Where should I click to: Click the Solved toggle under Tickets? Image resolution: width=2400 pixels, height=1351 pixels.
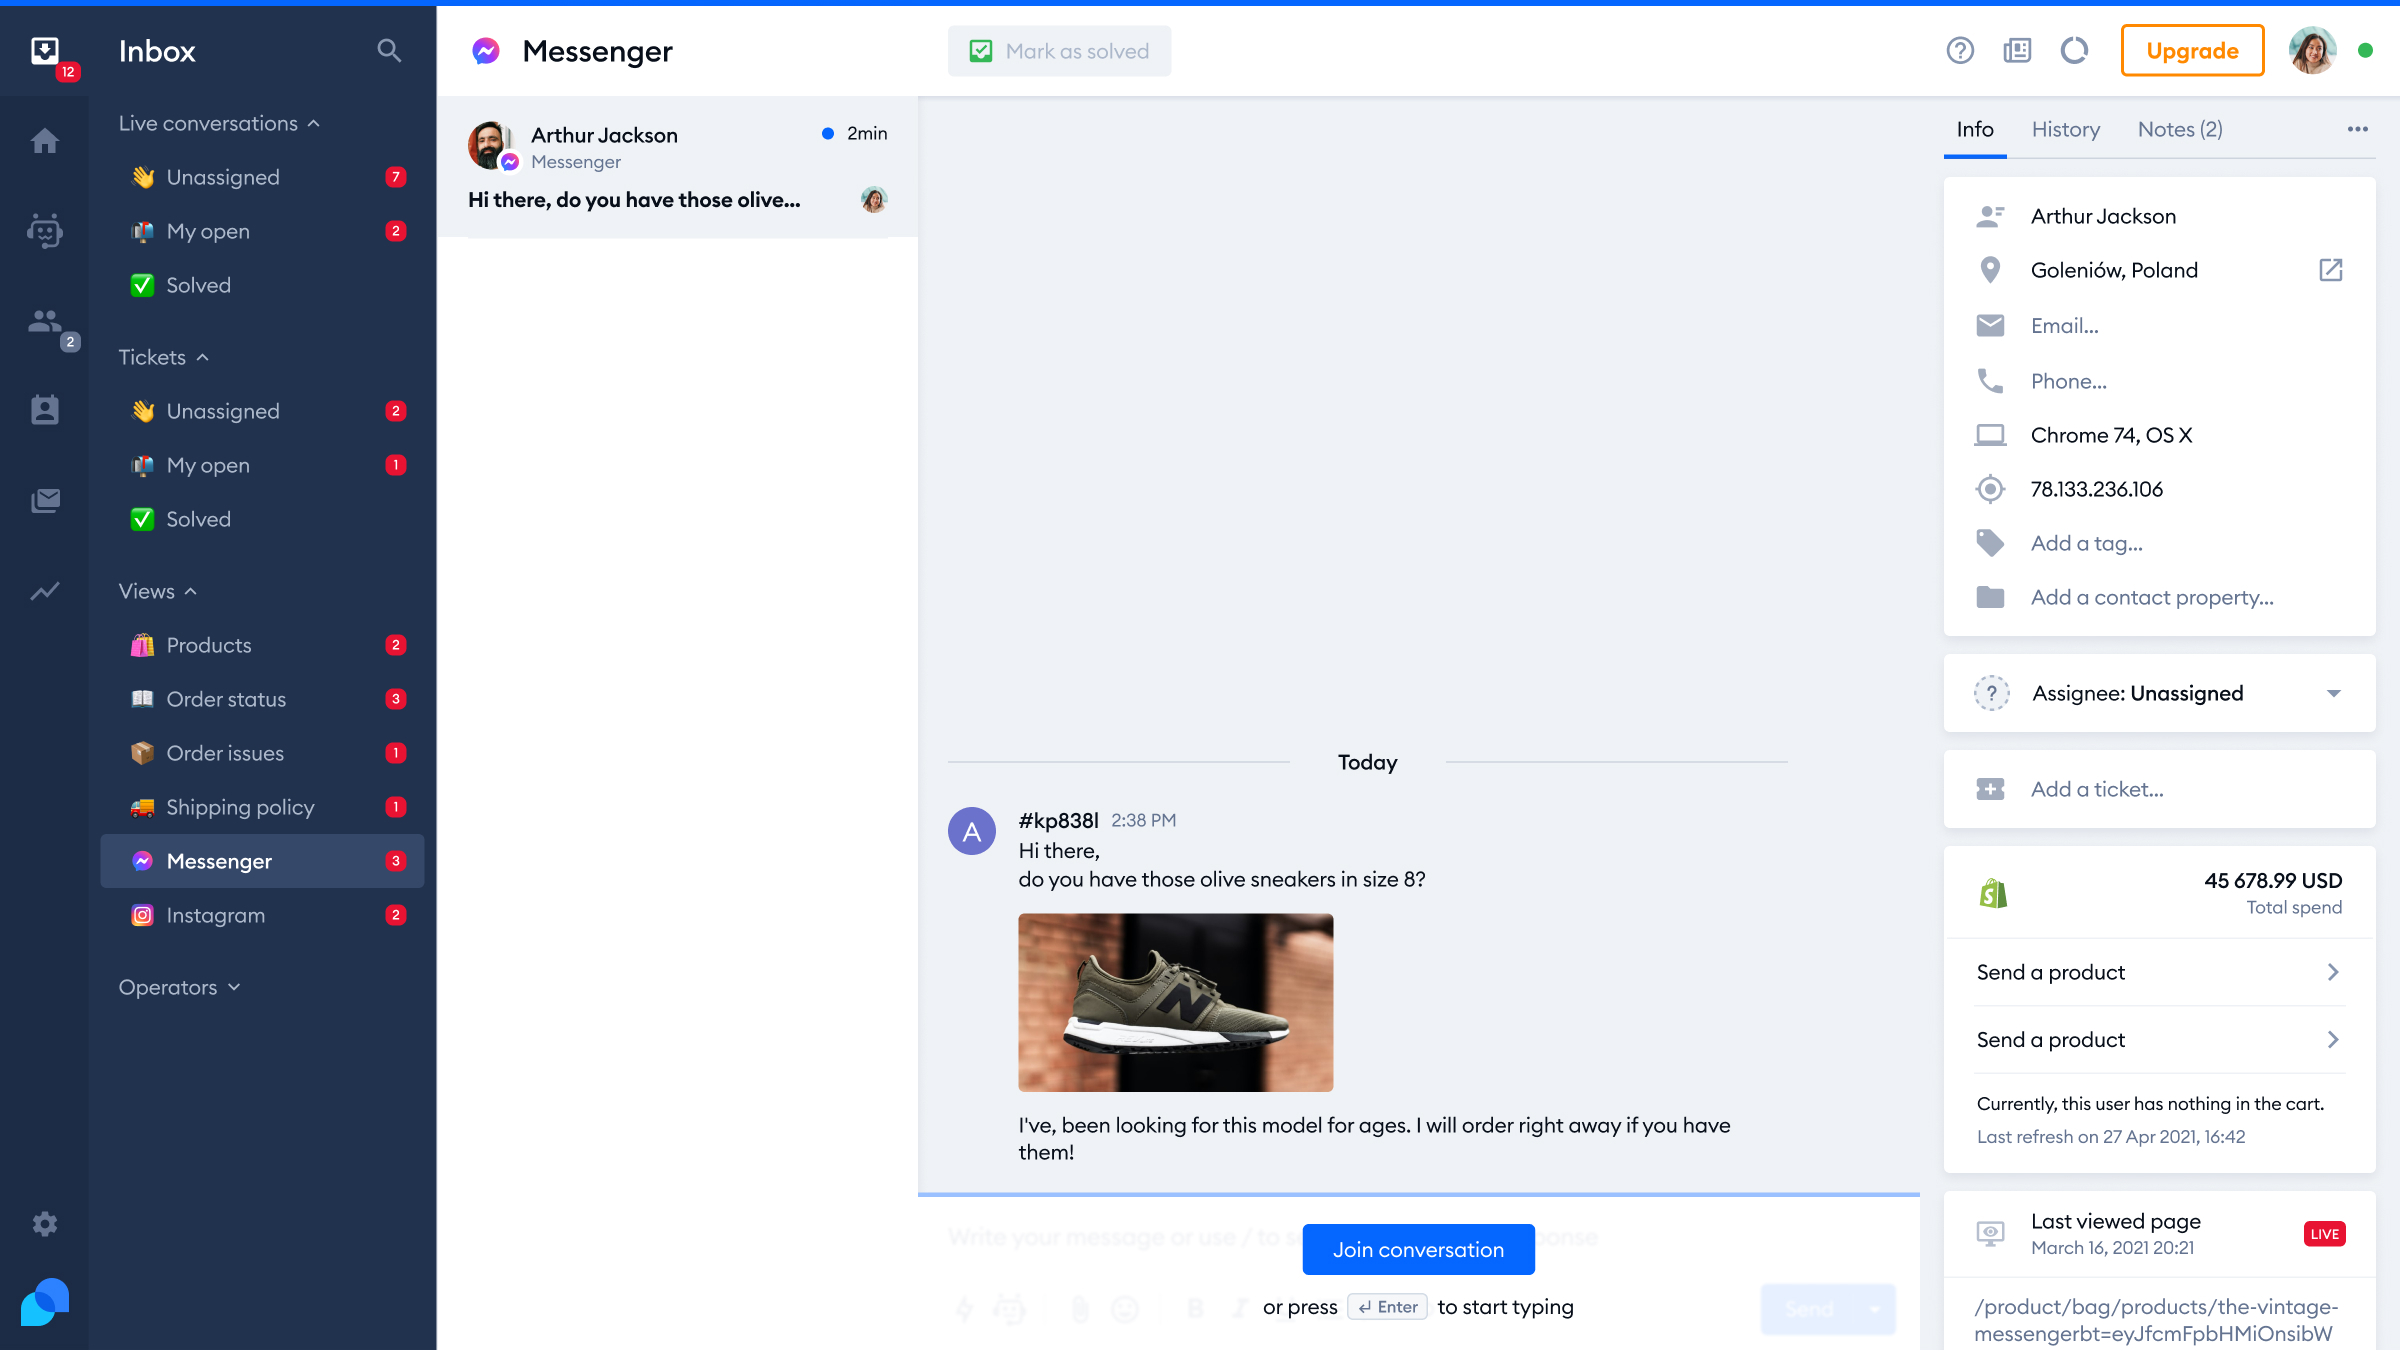pyautogui.click(x=198, y=519)
